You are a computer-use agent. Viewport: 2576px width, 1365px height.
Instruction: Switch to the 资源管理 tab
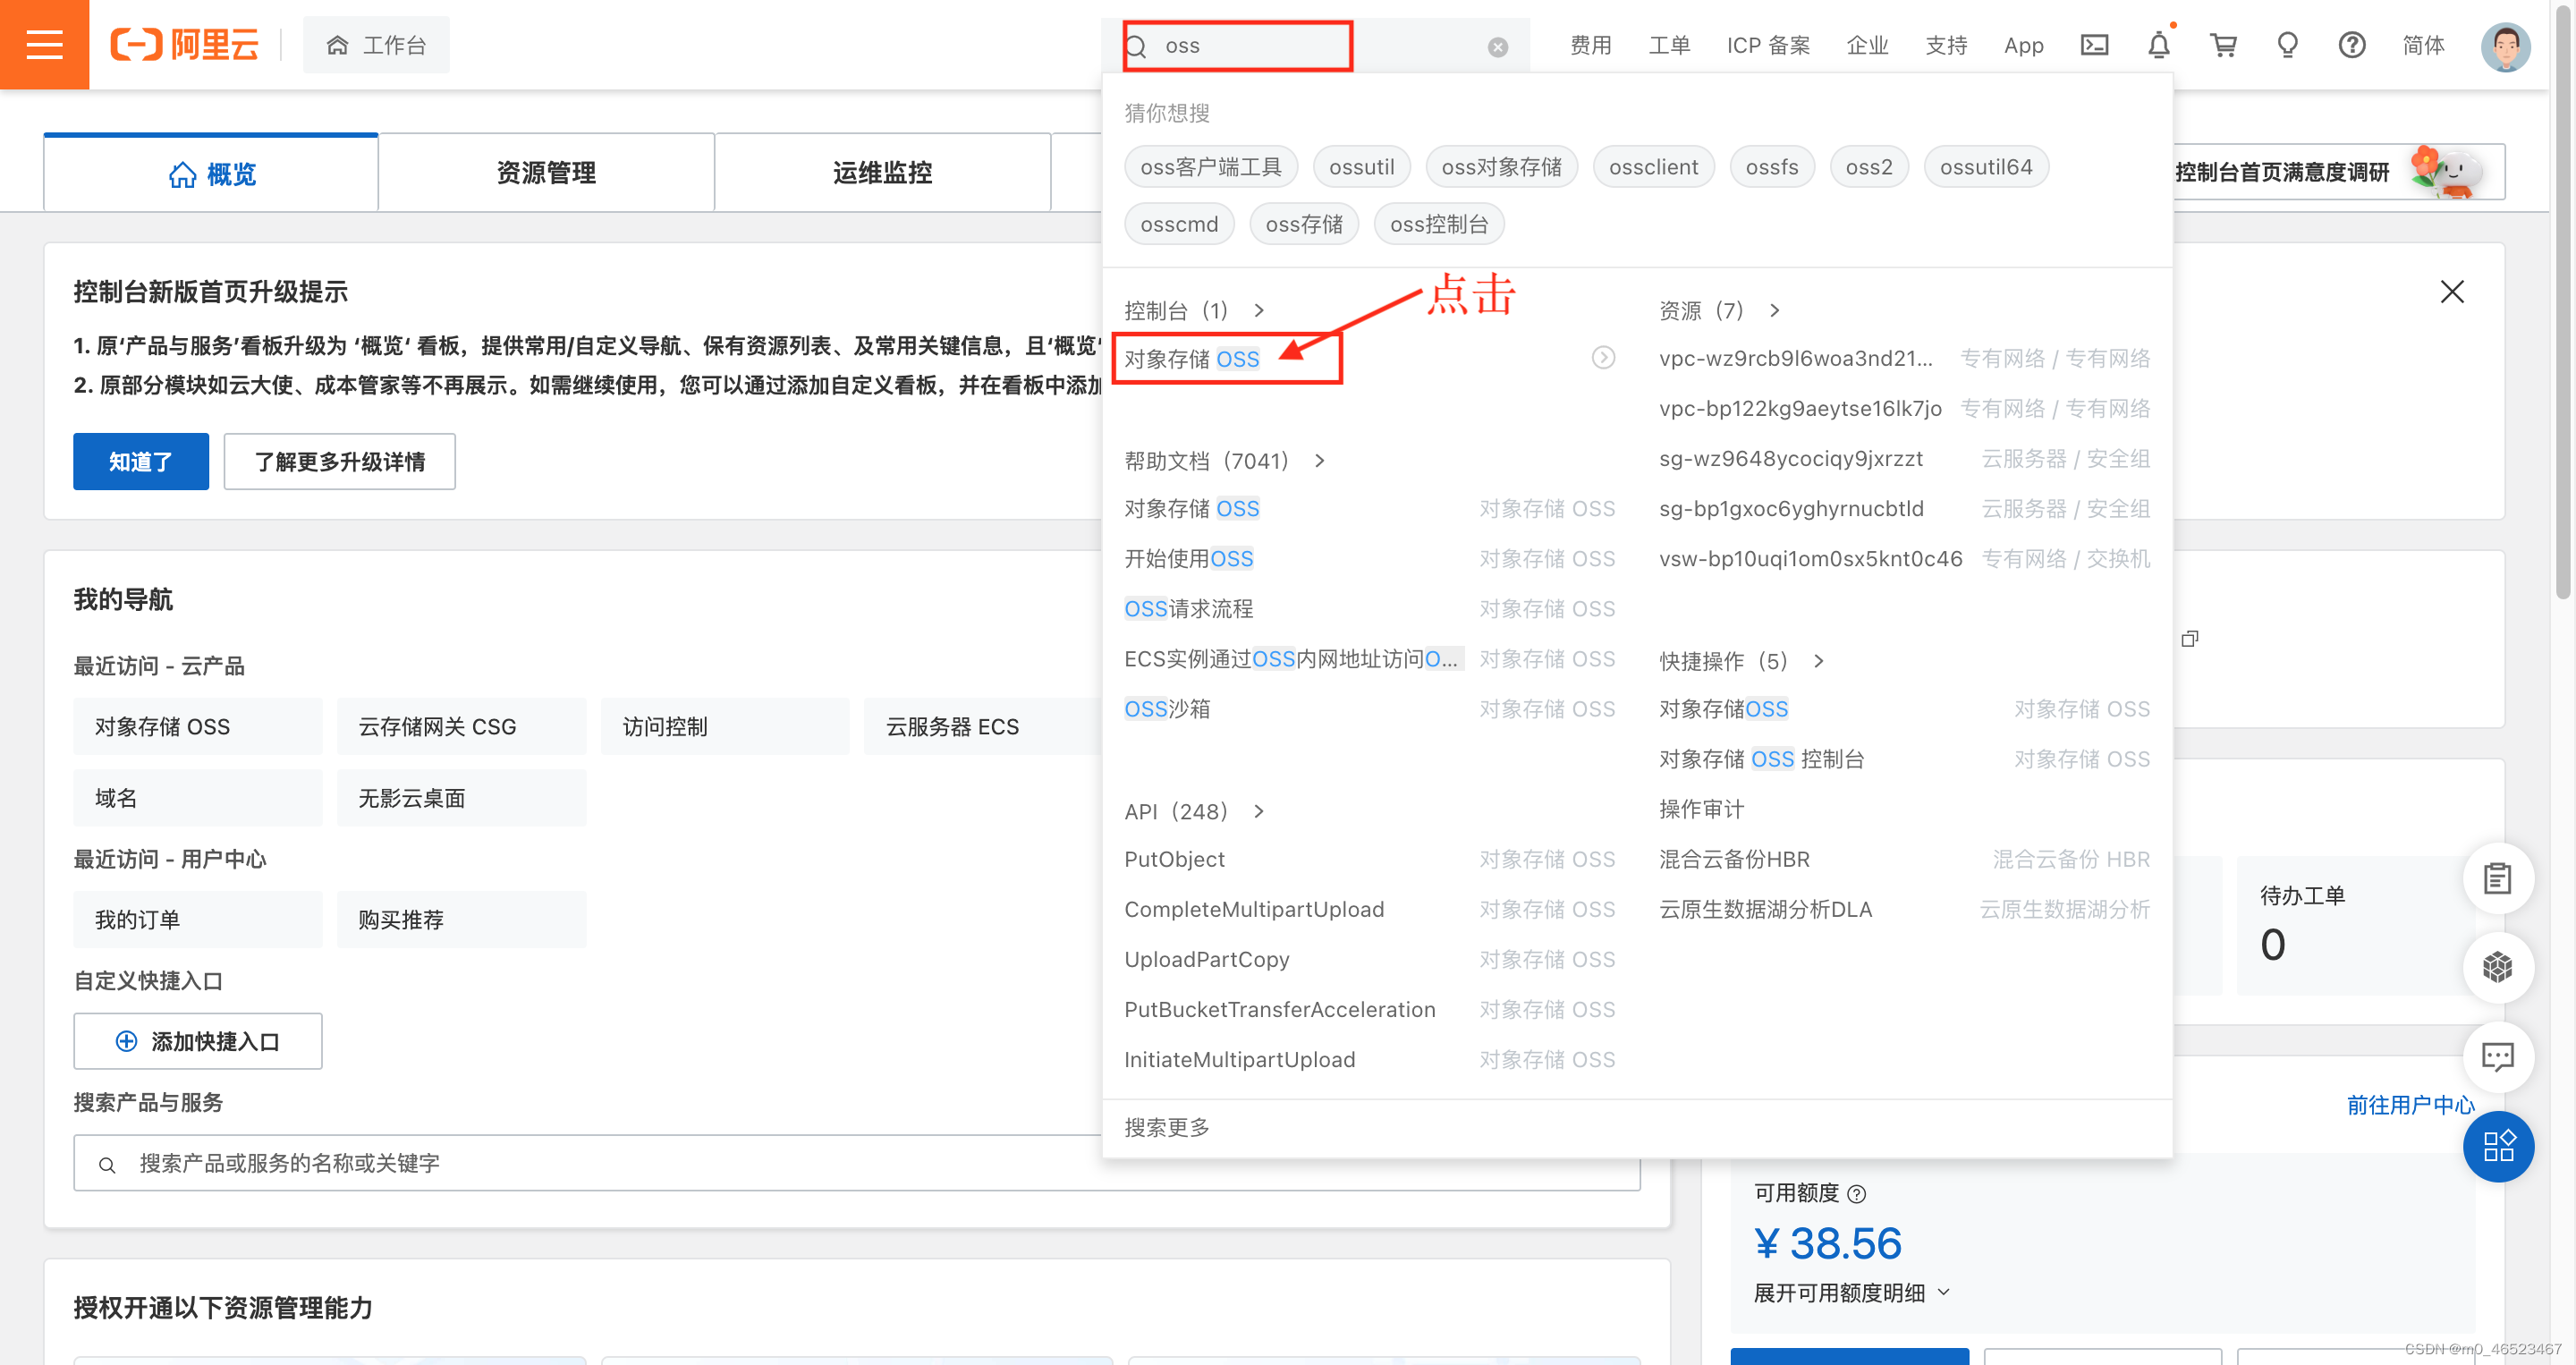[x=546, y=173]
